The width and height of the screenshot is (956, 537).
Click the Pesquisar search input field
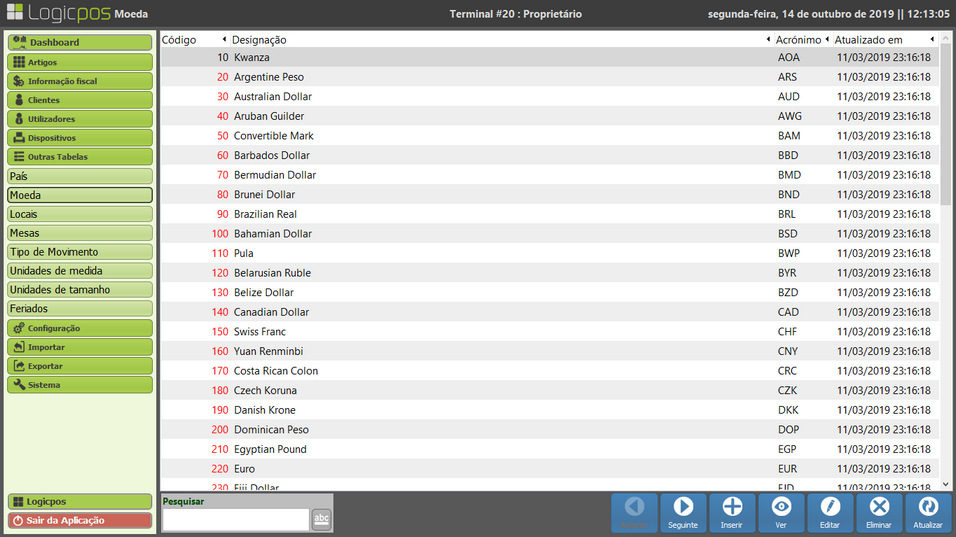click(x=235, y=519)
